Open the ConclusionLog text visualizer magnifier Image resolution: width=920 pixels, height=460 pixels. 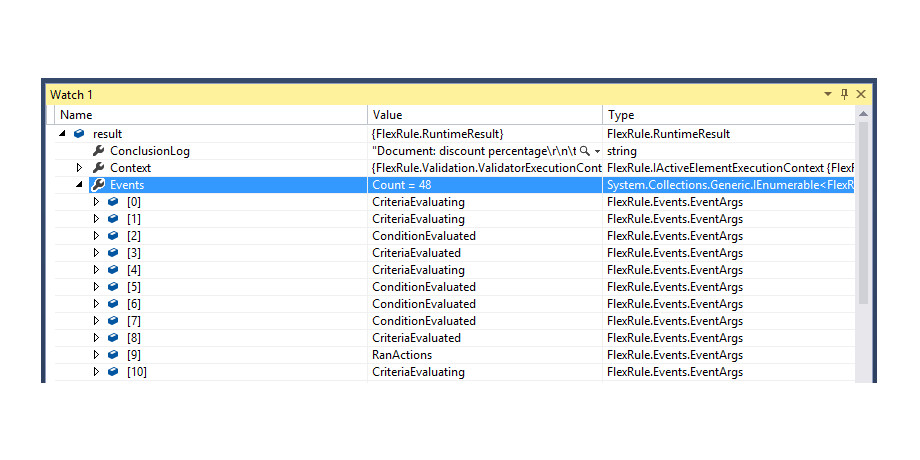(x=584, y=151)
